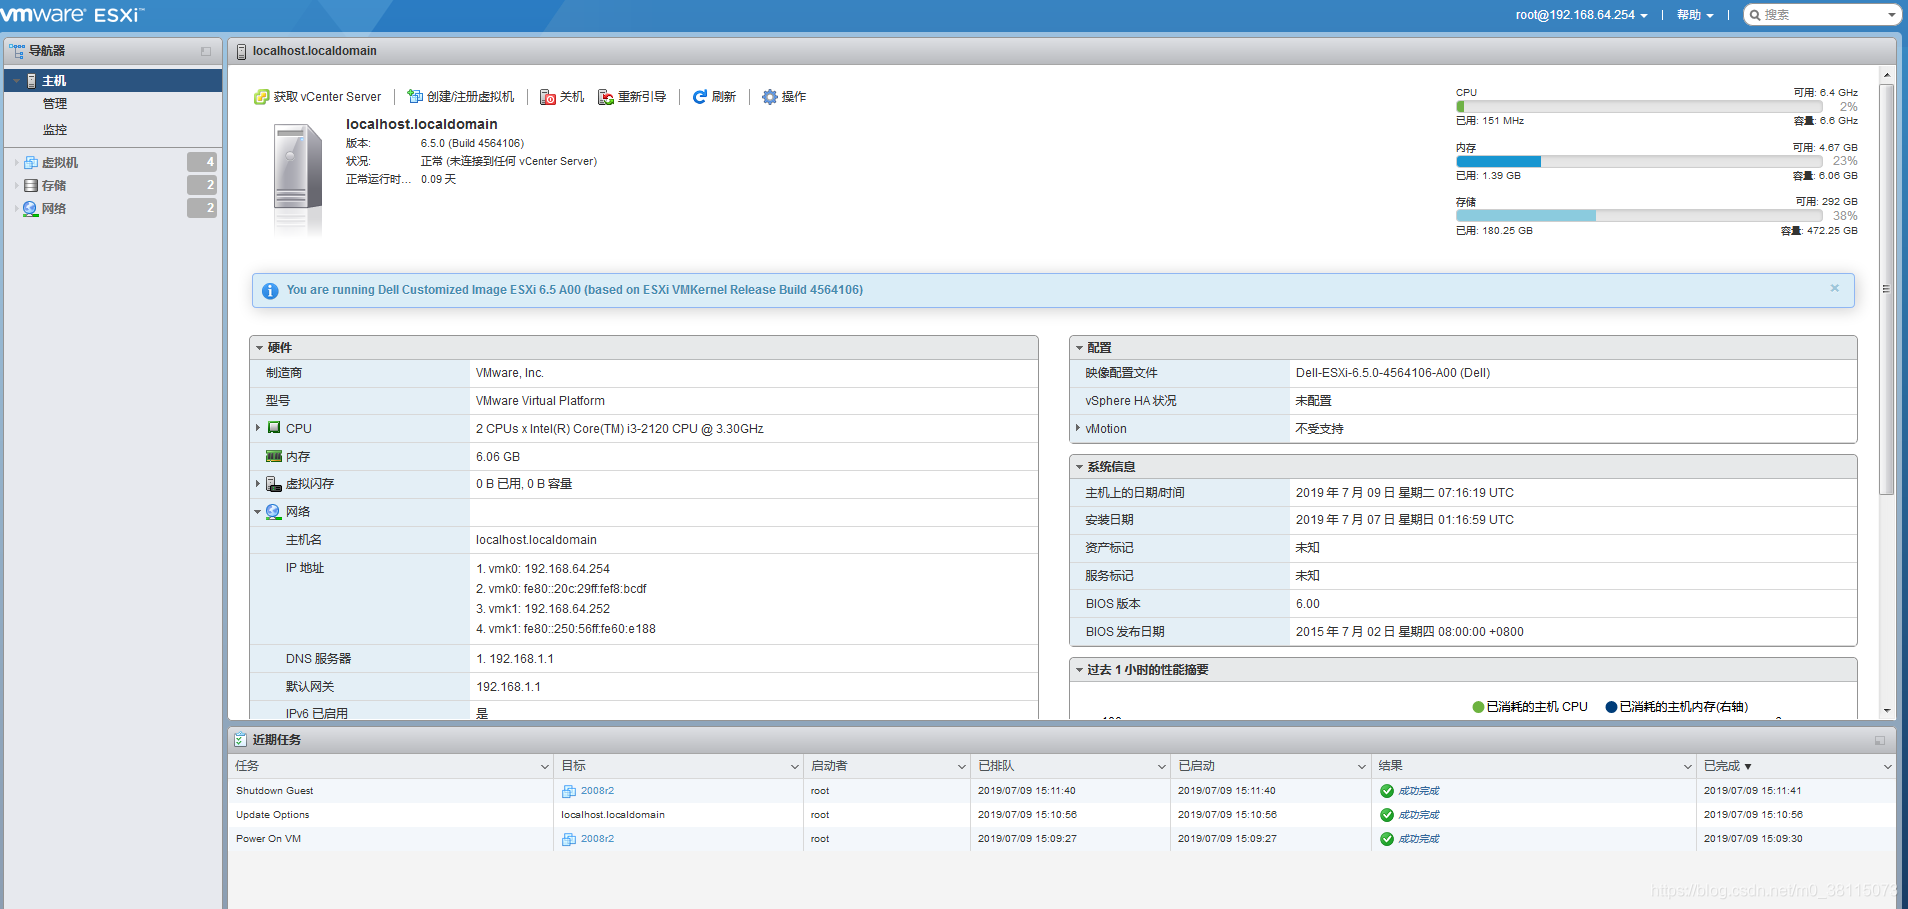Select 网络 in the navigator

click(x=54, y=208)
